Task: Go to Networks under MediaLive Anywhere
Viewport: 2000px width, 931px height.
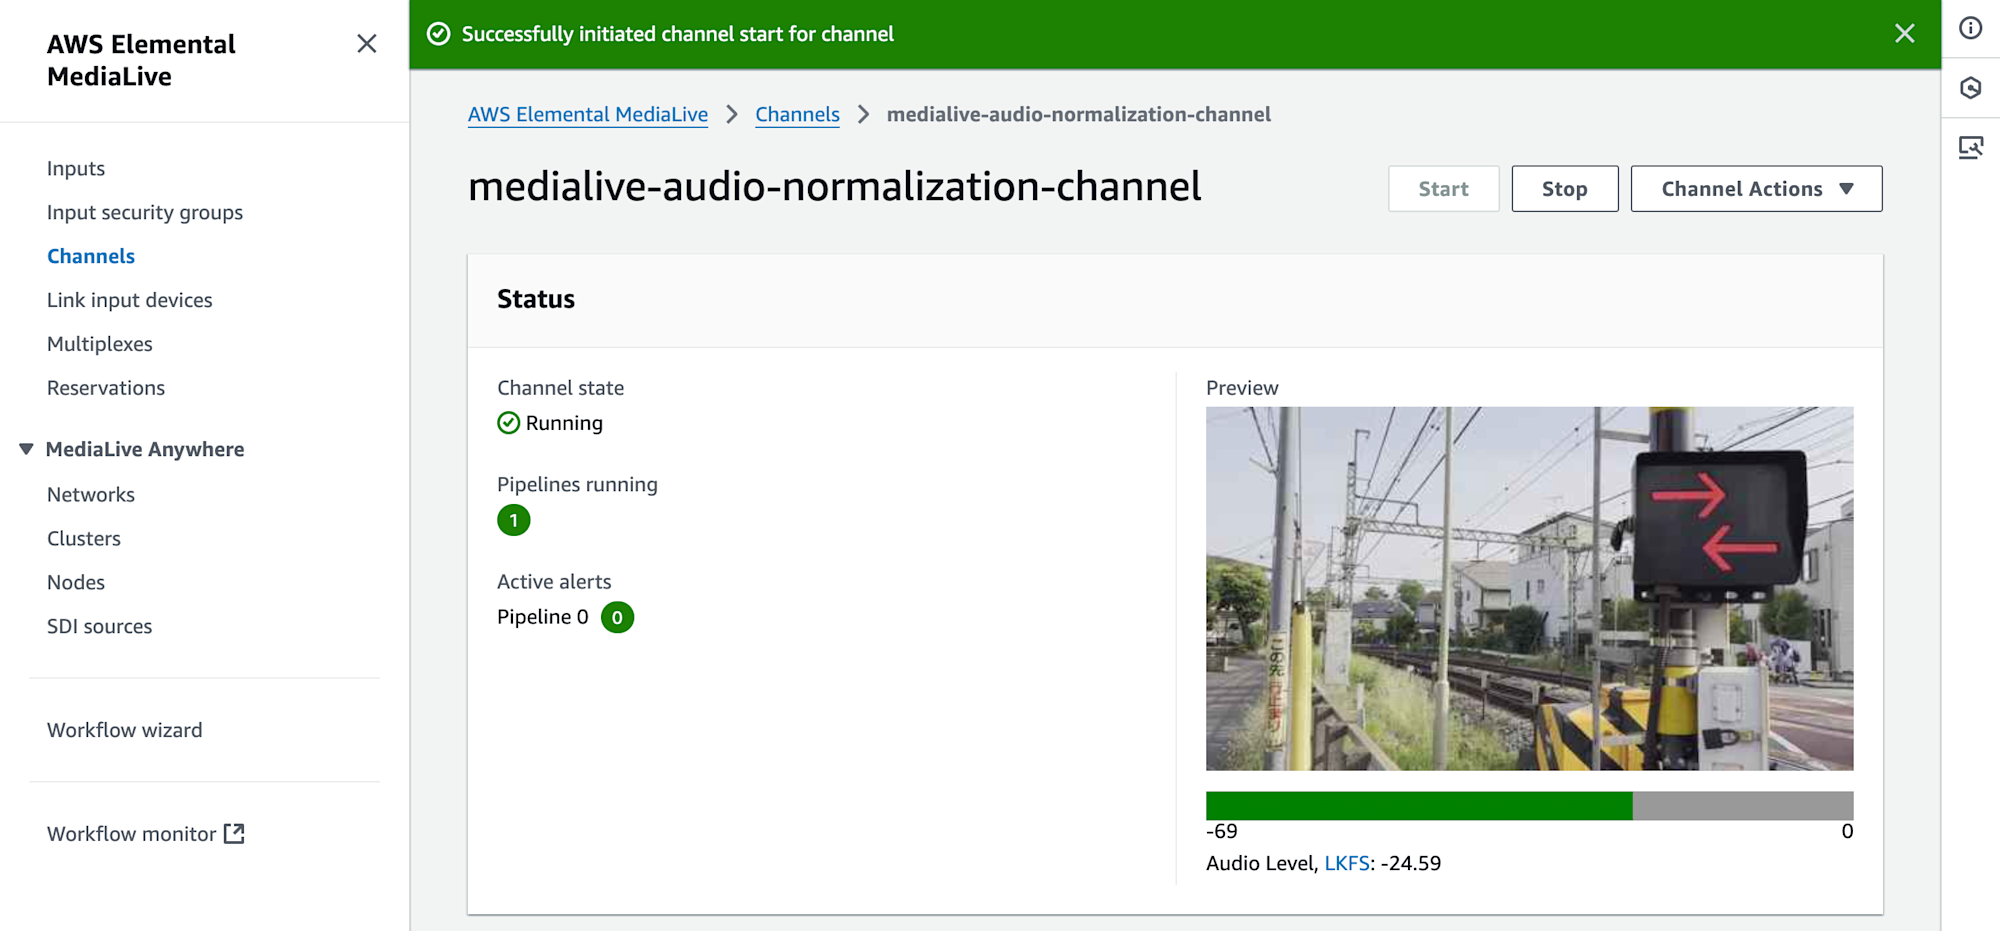Action: (91, 494)
